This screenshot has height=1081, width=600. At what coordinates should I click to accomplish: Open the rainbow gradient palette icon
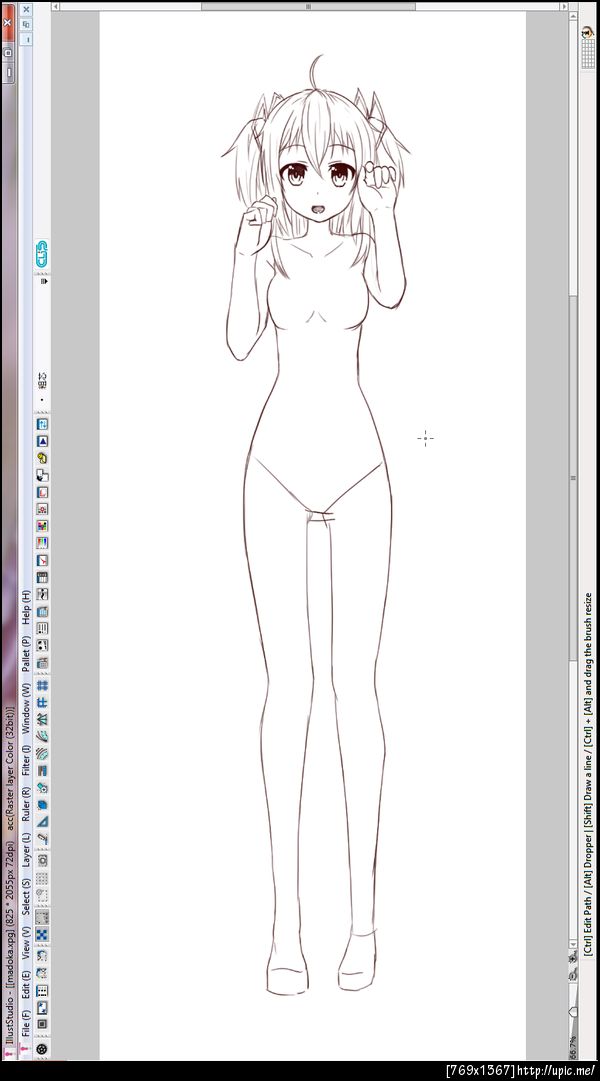pyautogui.click(x=42, y=543)
